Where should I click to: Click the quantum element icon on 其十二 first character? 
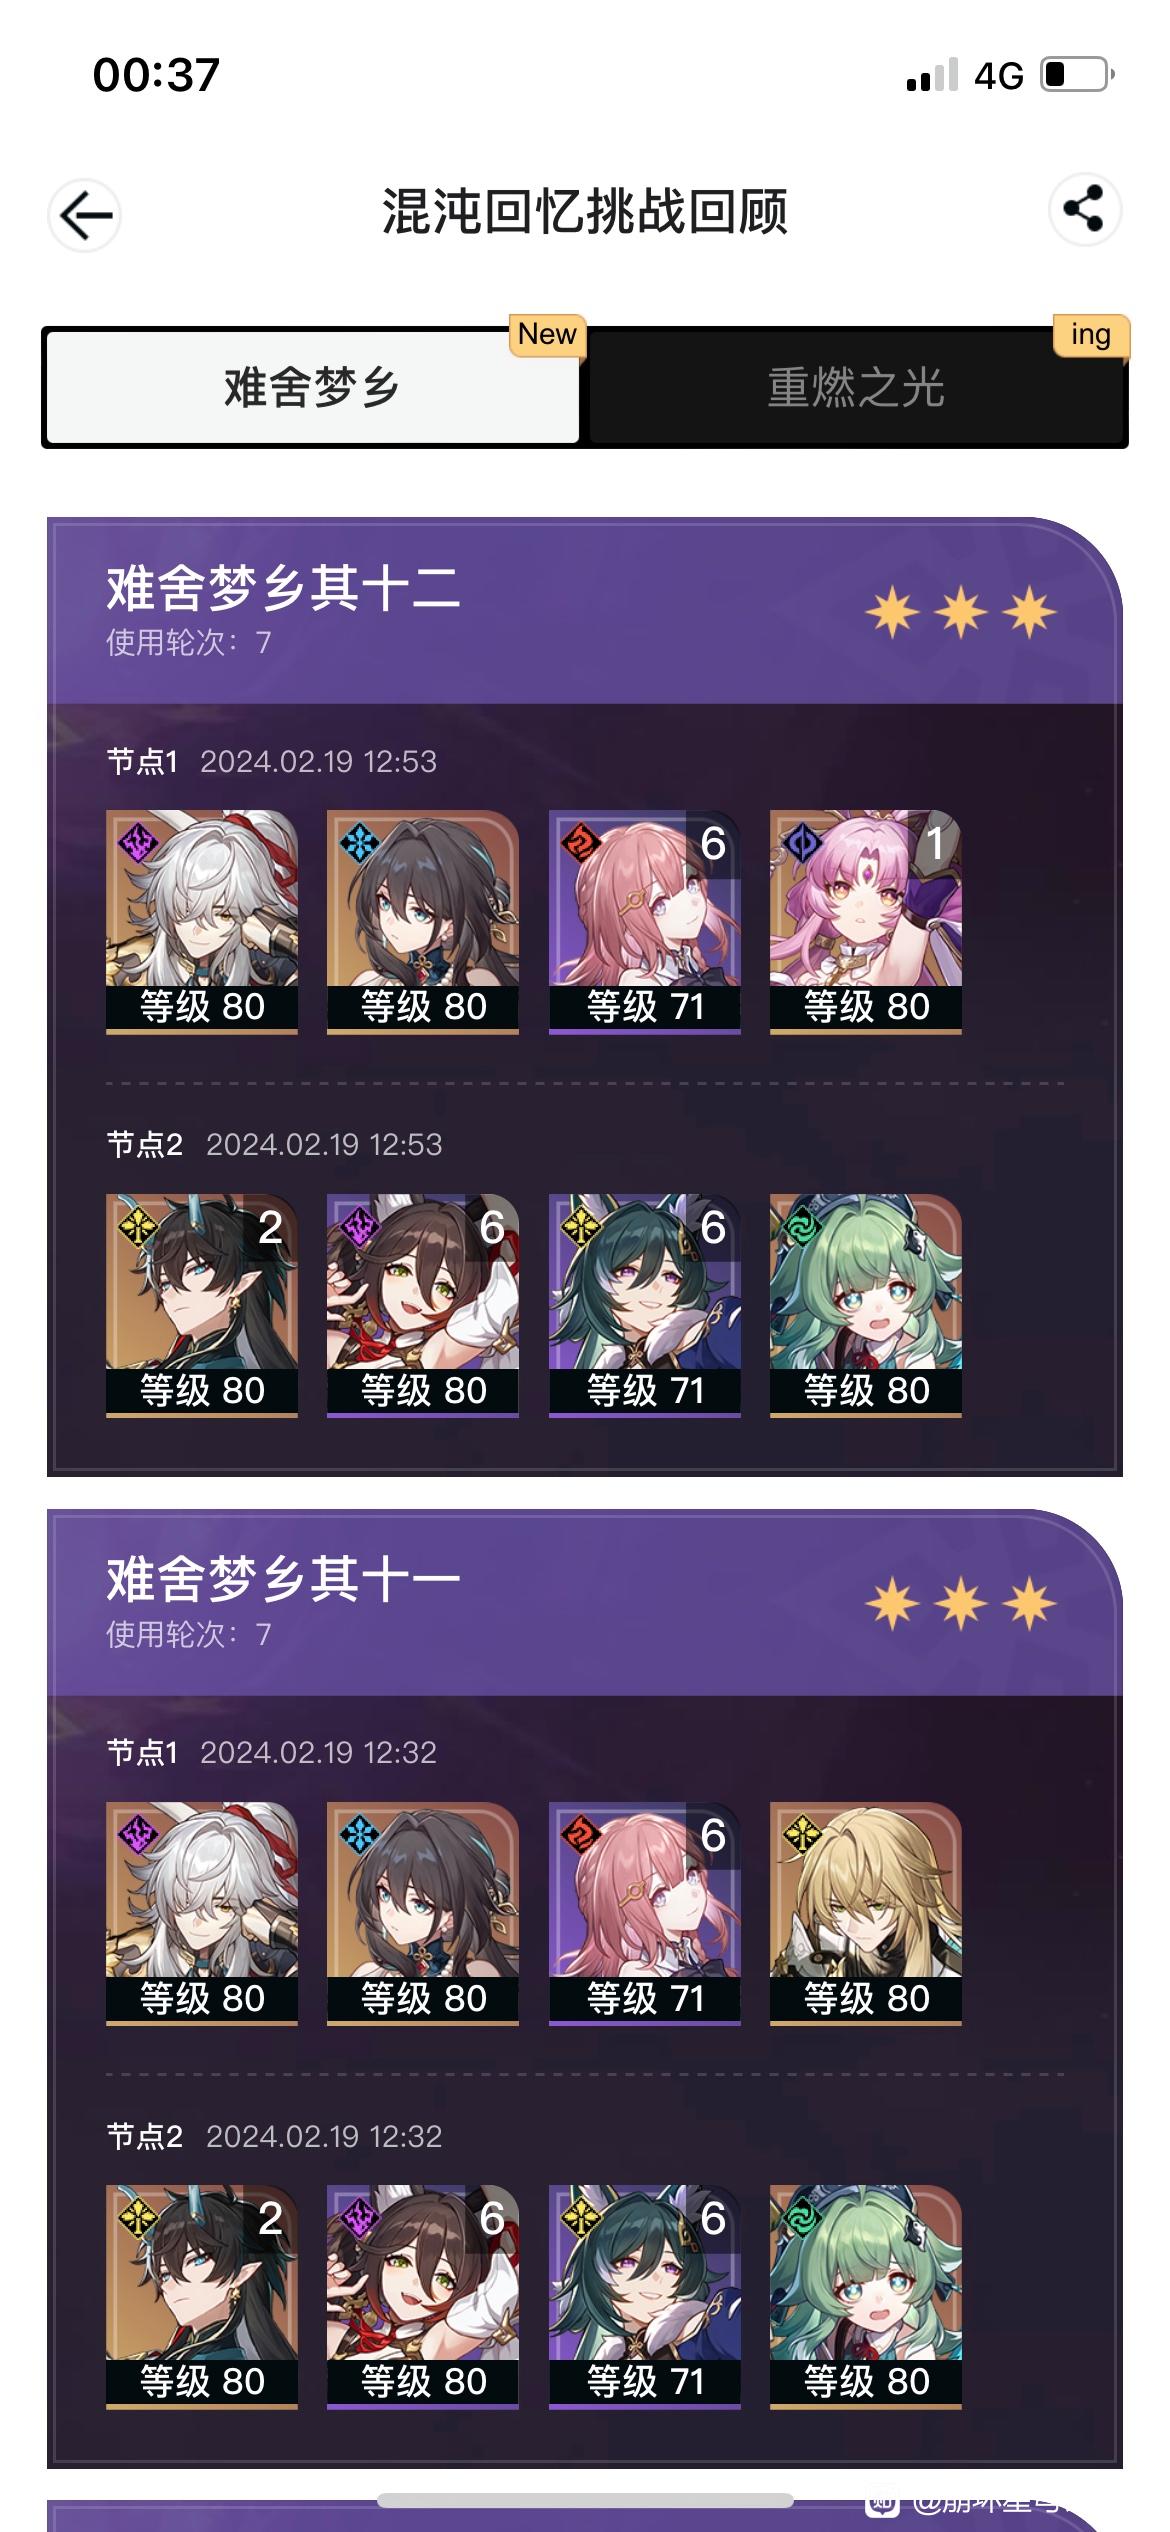[x=137, y=843]
